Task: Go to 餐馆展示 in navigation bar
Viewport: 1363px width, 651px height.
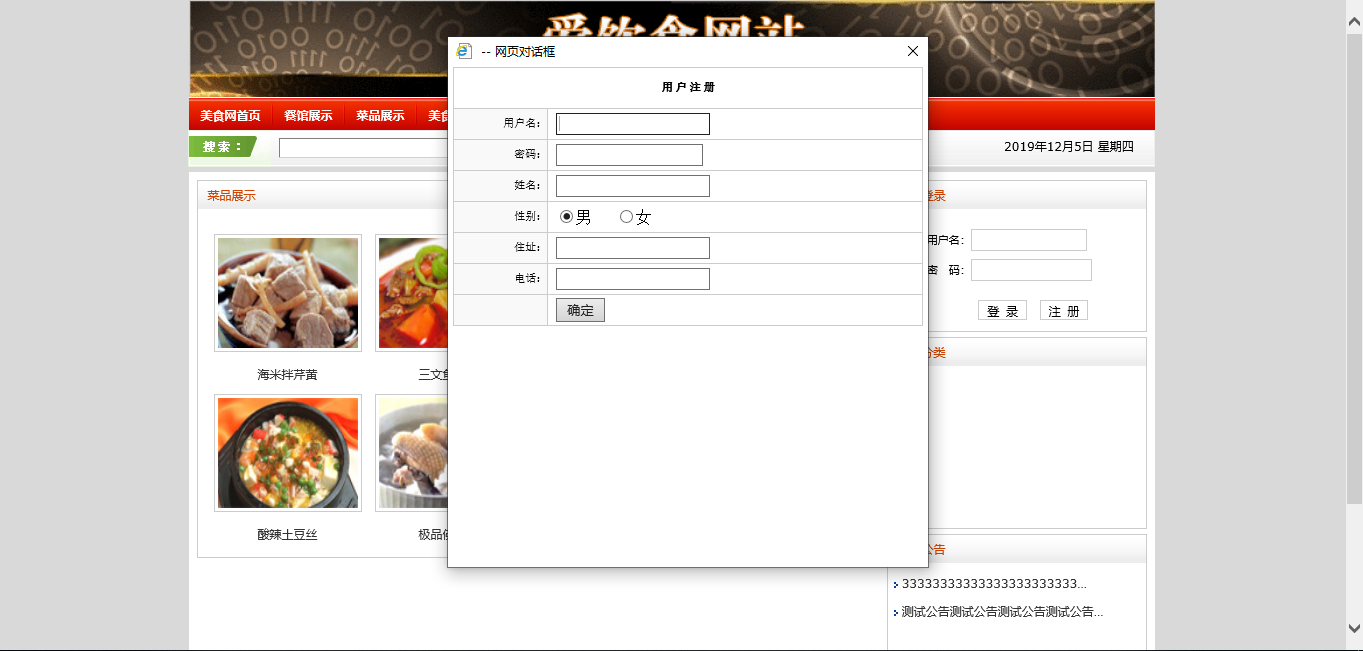Action: pyautogui.click(x=308, y=116)
